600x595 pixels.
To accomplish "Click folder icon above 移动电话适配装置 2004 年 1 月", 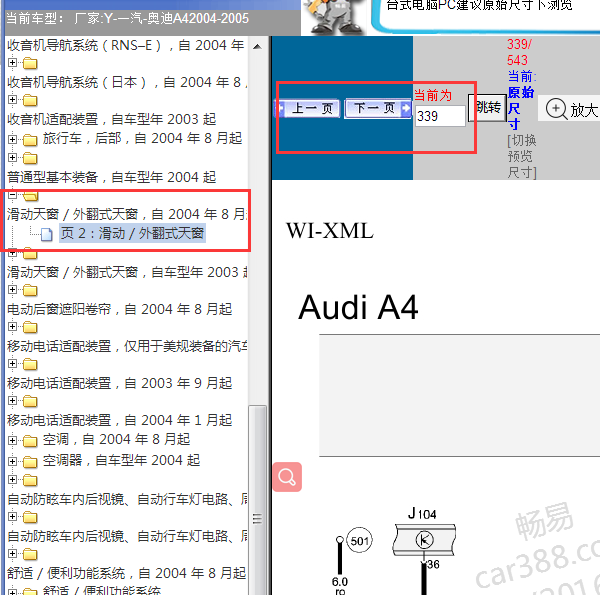I will coord(30,401).
